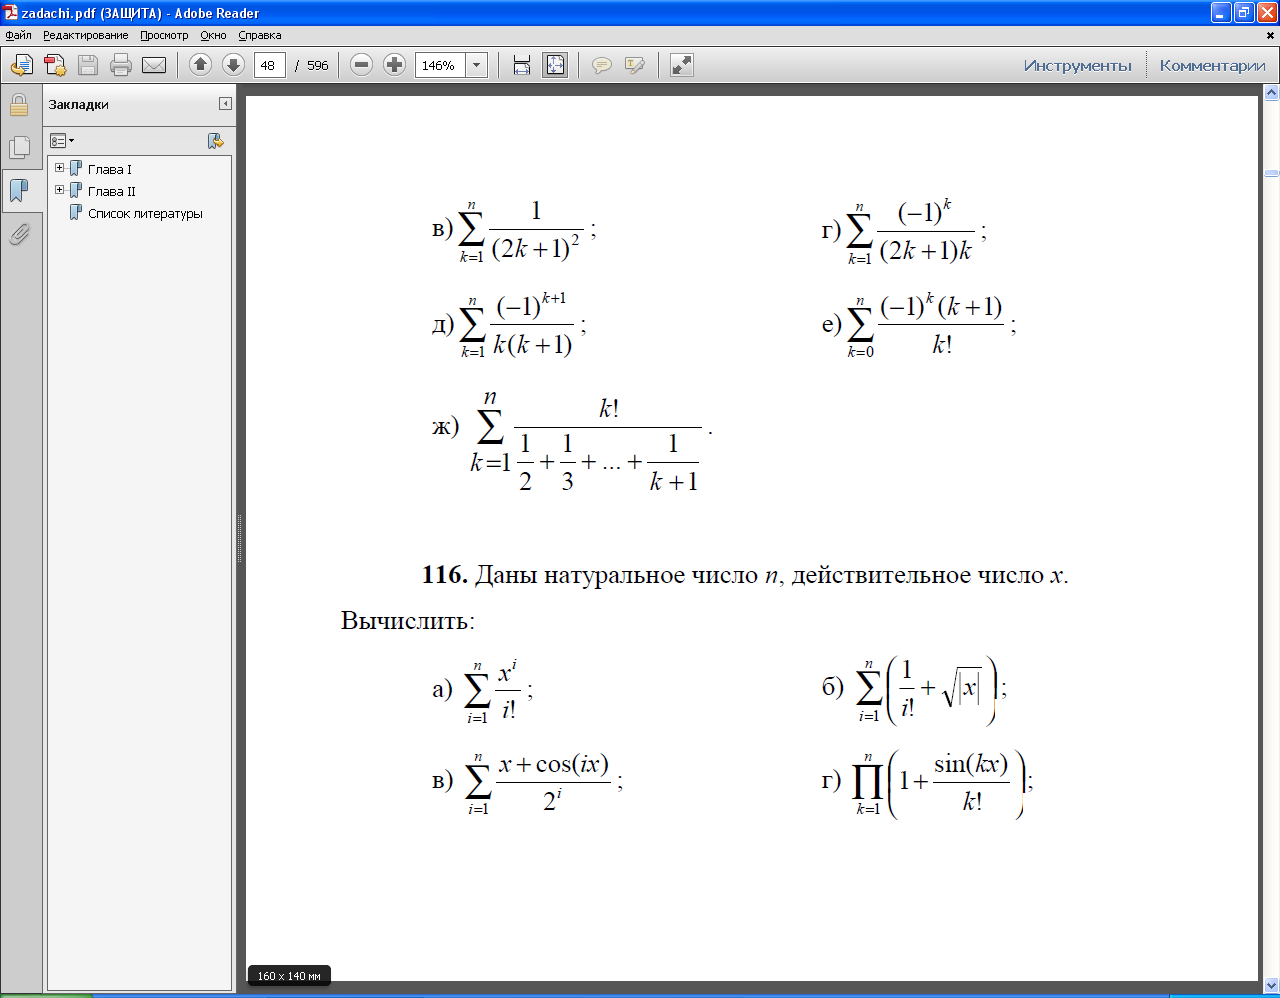Go to next page with down arrow
The image size is (1280, 998).
233,65
